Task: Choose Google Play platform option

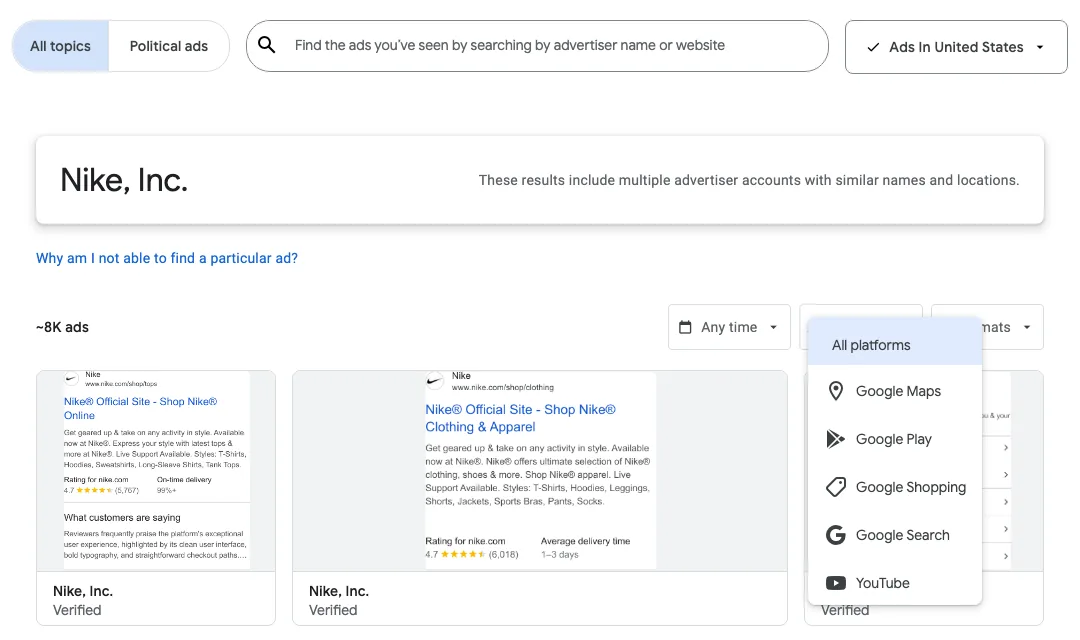Action: (895, 439)
